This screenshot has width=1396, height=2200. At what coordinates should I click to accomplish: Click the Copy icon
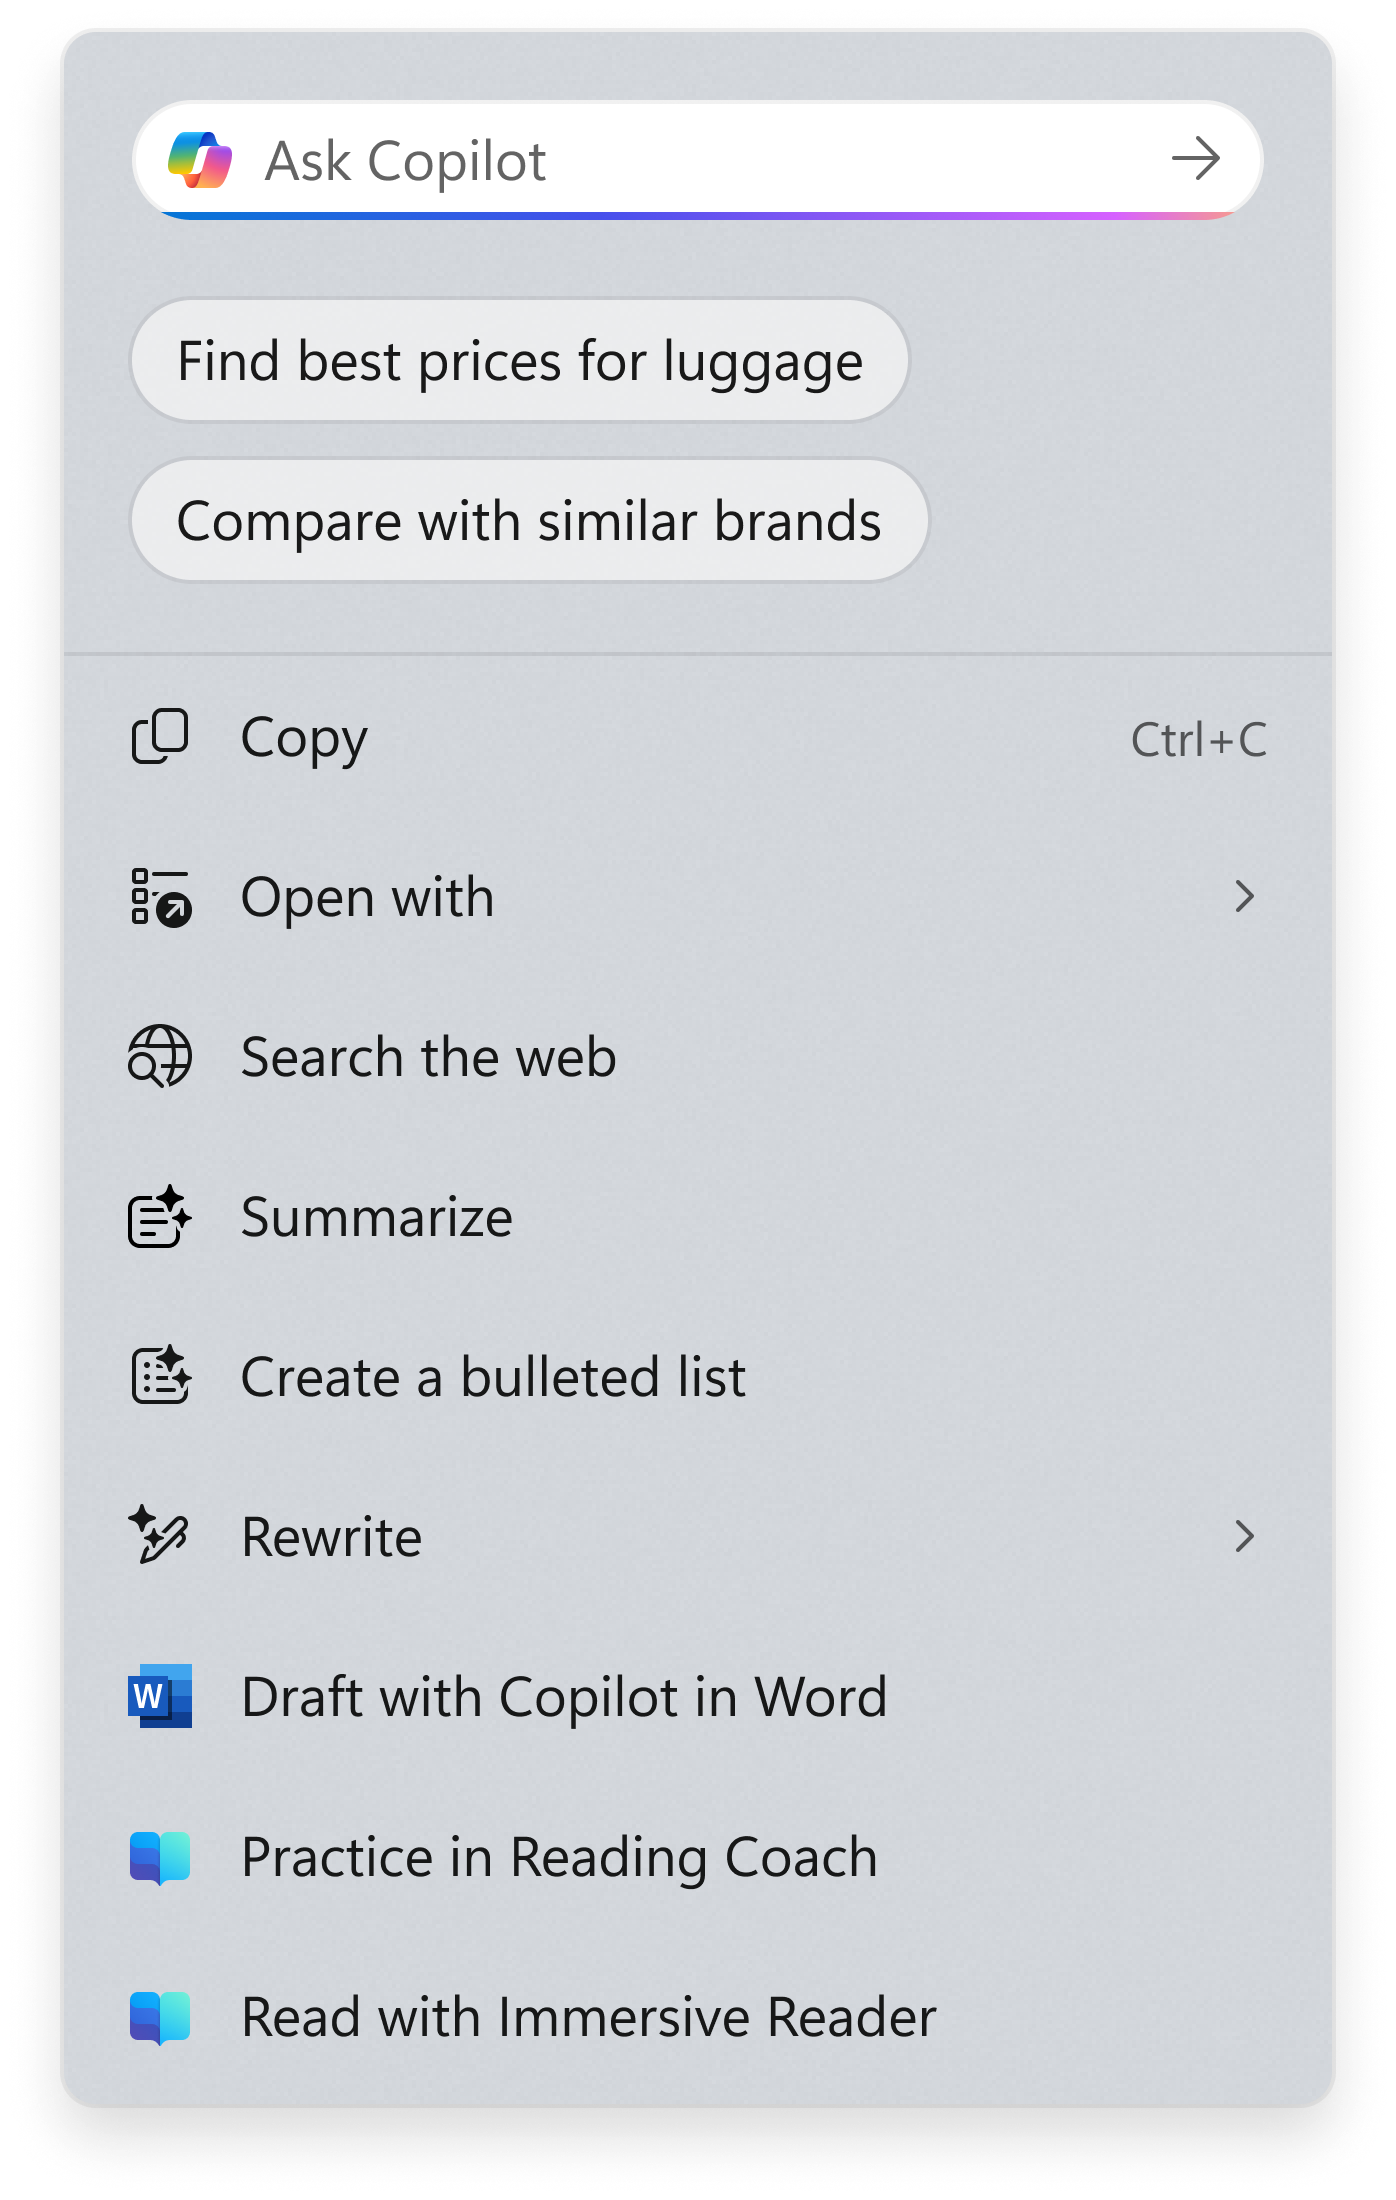(x=160, y=737)
